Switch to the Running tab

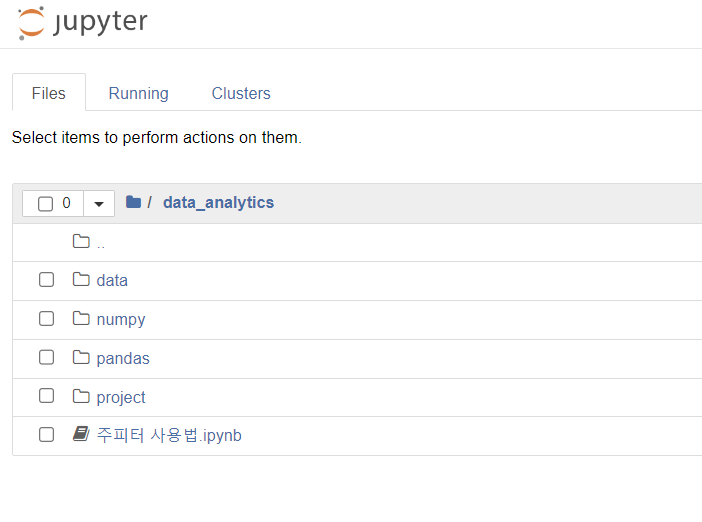click(139, 93)
